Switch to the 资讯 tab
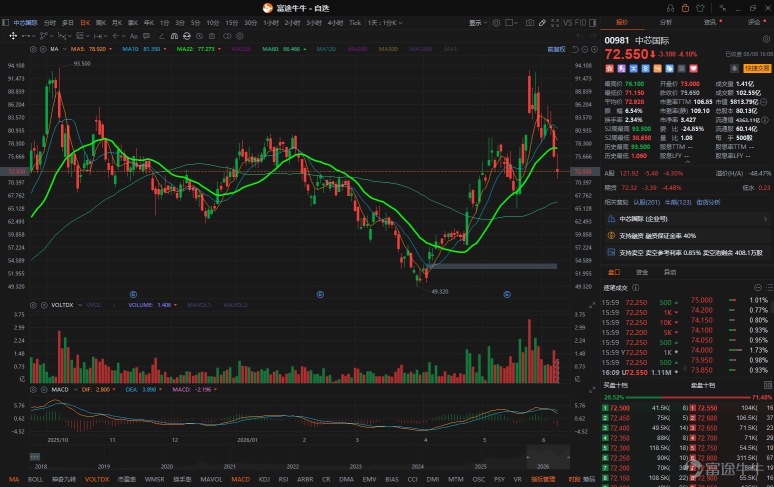The image size is (774, 487). click(x=710, y=22)
